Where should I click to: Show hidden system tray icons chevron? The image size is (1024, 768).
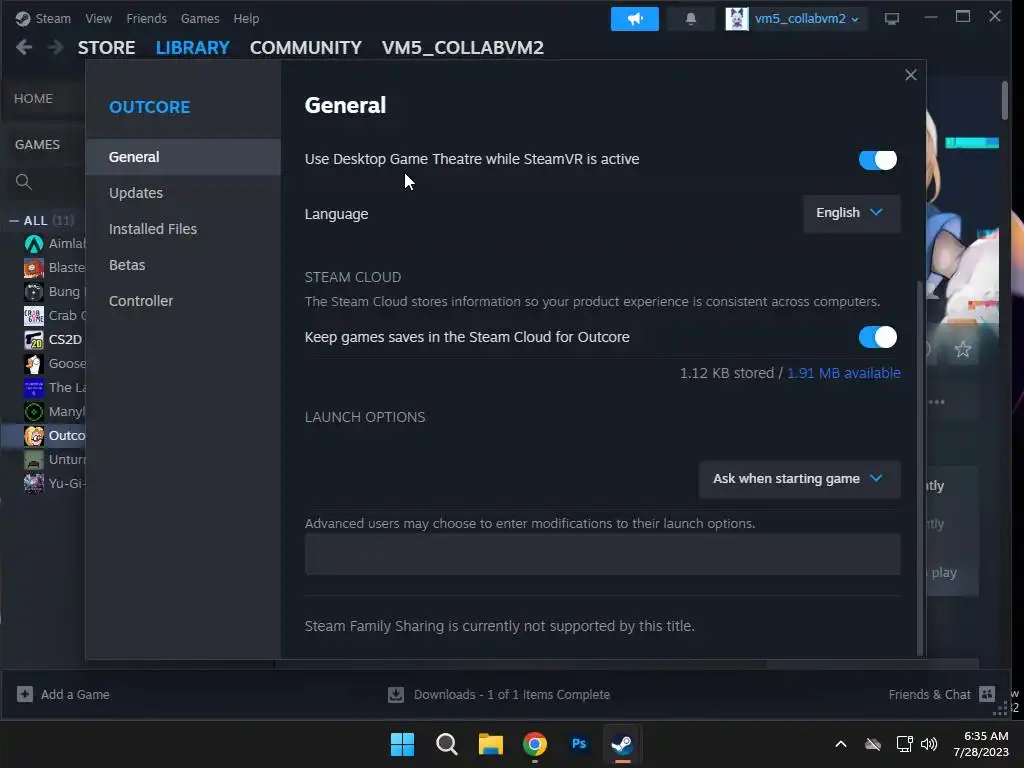pos(841,744)
